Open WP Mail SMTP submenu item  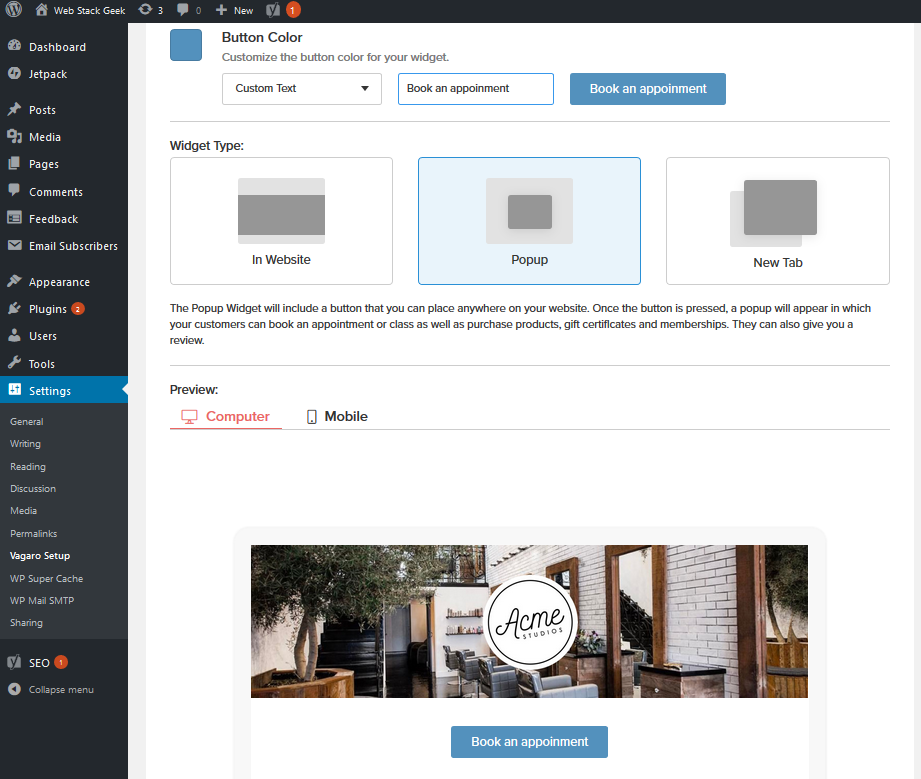[42, 600]
